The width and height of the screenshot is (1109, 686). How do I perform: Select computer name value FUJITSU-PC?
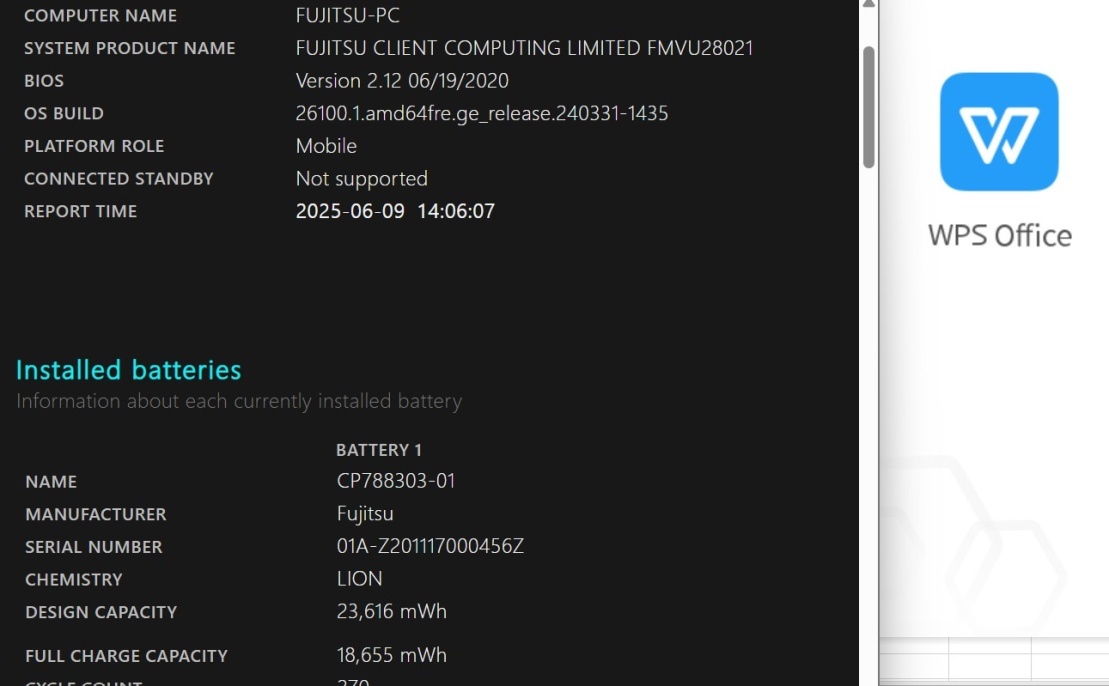[347, 16]
